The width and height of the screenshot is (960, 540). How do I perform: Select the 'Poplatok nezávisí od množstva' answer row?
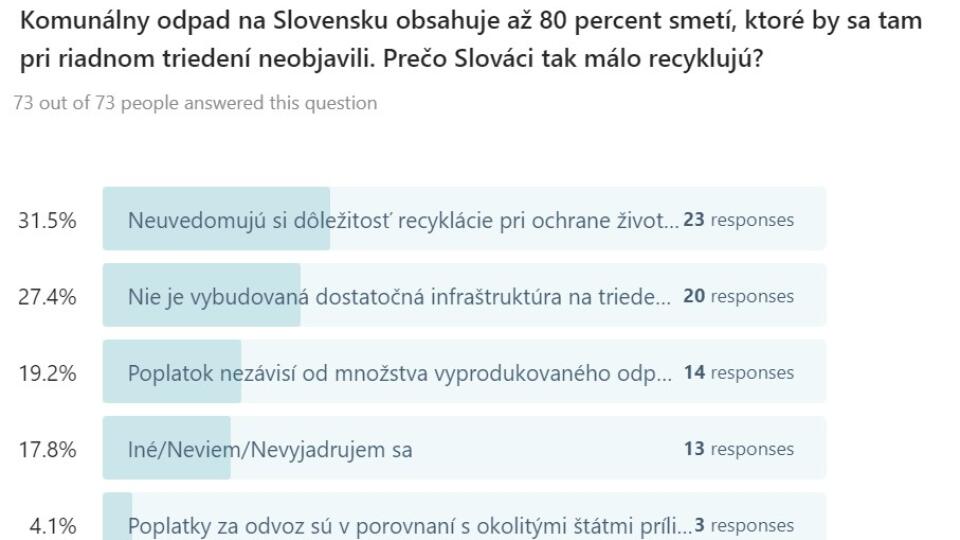click(x=464, y=372)
